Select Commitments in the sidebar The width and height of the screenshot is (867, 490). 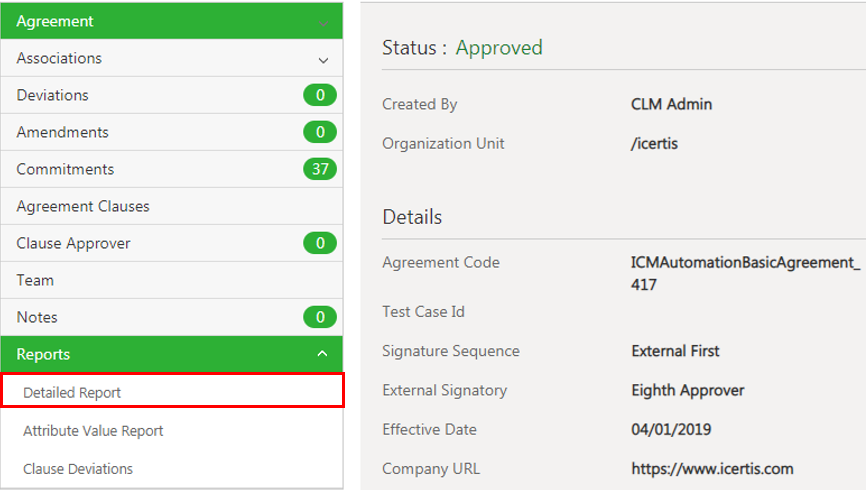[x=66, y=169]
